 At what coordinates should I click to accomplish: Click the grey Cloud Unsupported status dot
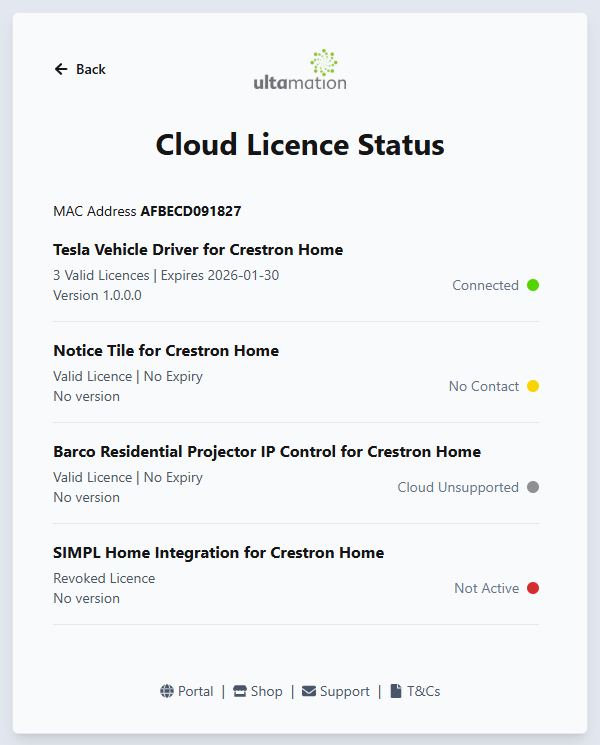(x=533, y=487)
